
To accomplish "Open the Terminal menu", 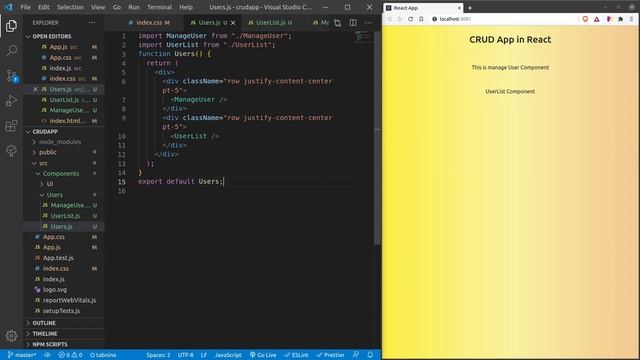I will click(x=159, y=7).
